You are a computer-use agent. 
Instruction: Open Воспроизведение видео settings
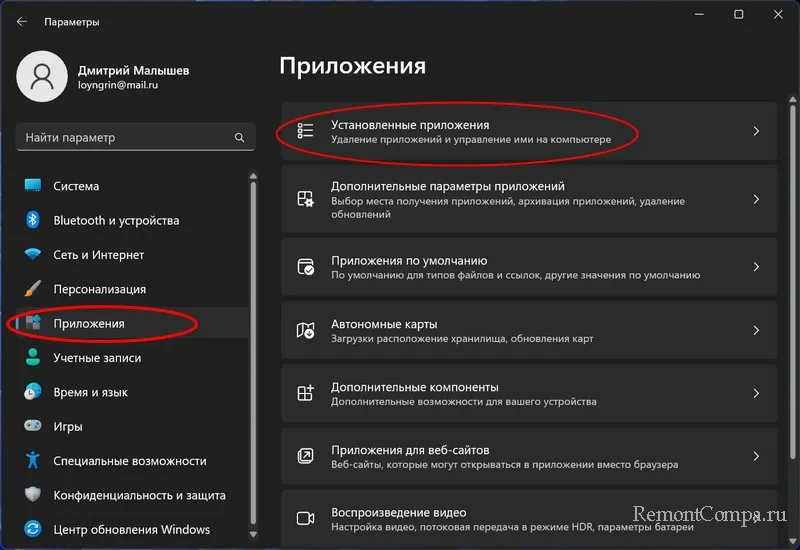[529, 518]
